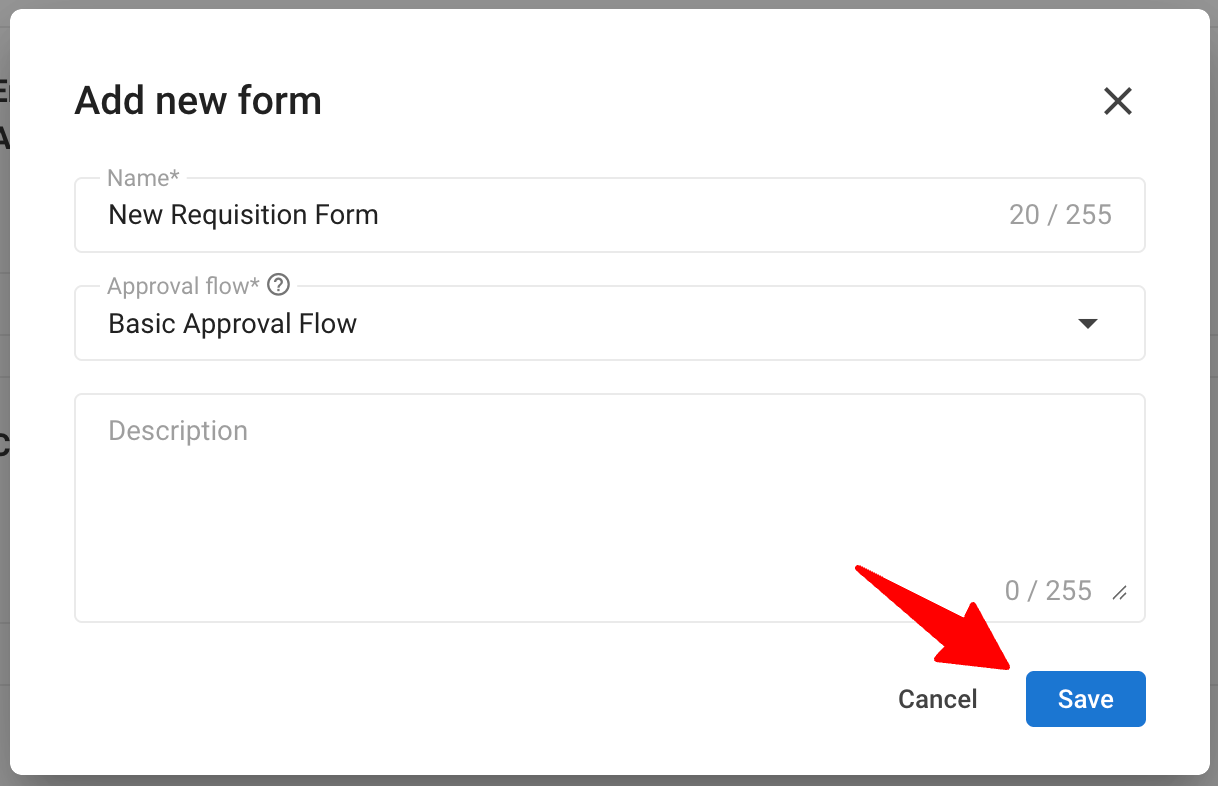
Task: Click the Approval flow* field label
Action: click(183, 286)
